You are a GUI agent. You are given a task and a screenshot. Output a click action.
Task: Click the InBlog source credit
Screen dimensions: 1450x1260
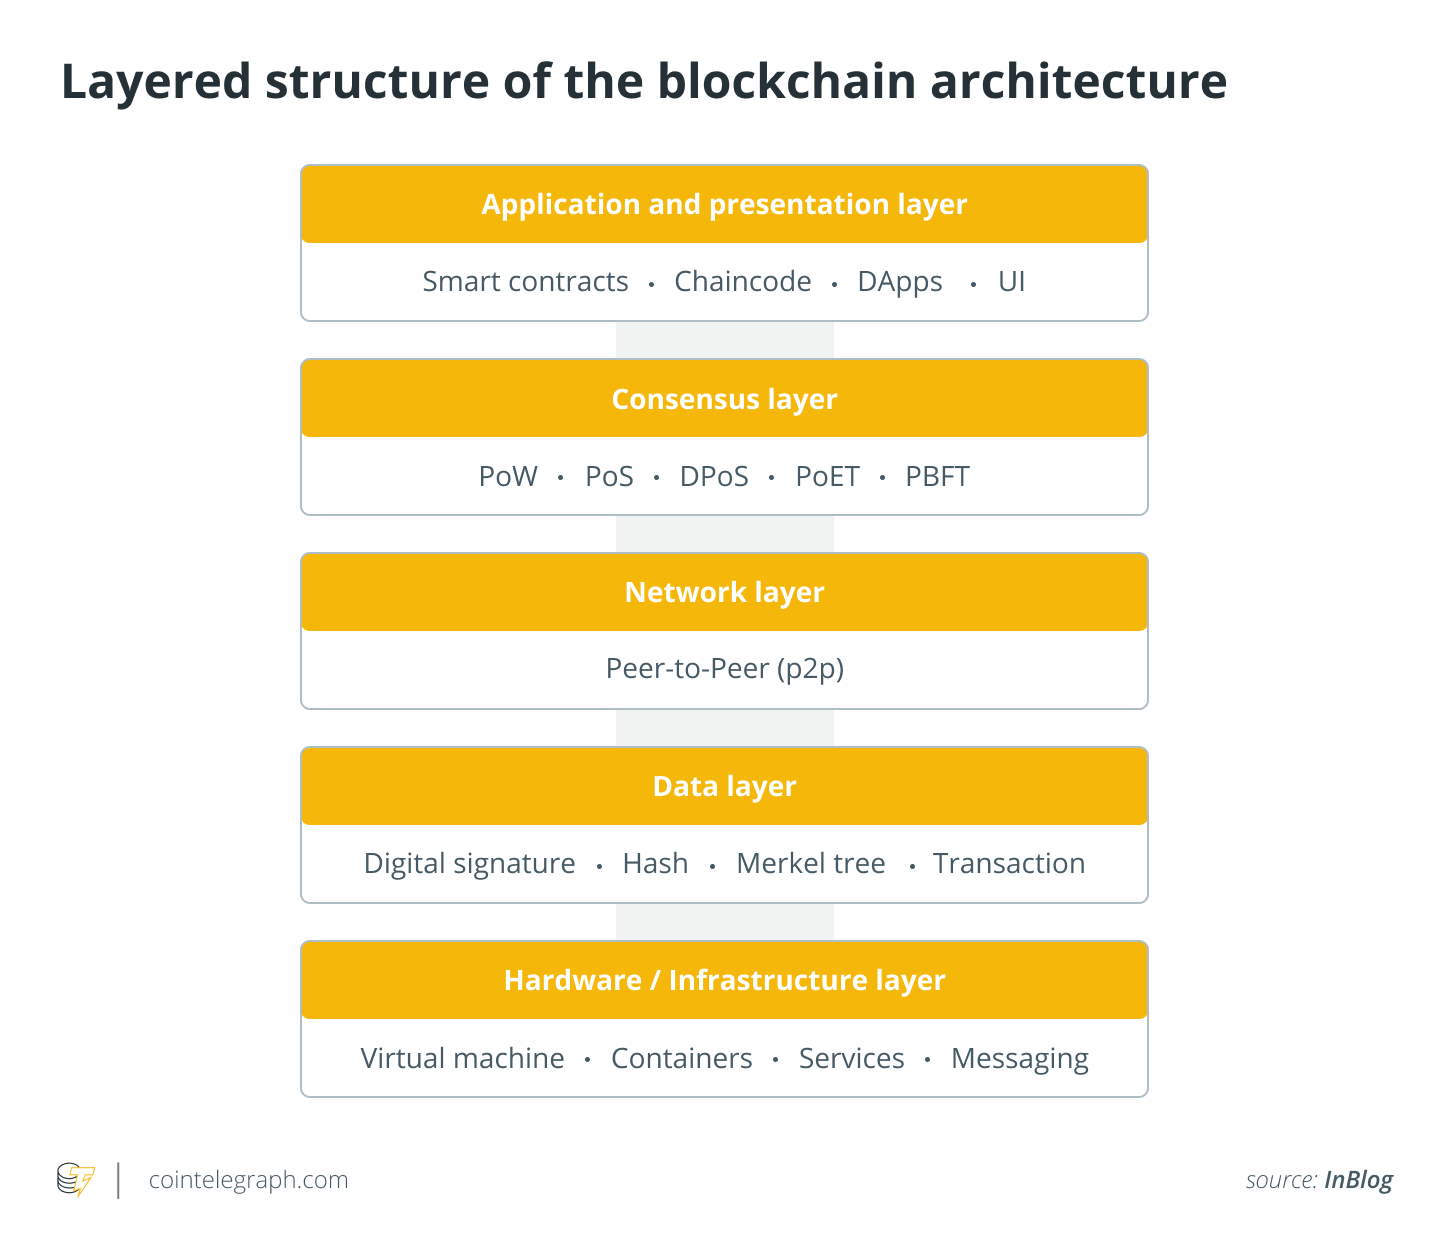click(x=1358, y=1180)
